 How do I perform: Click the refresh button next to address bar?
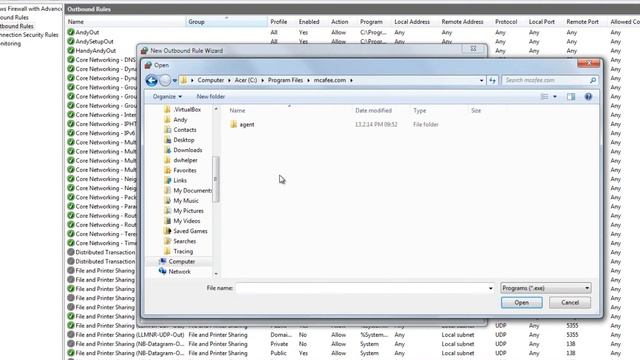pyautogui.click(x=492, y=80)
